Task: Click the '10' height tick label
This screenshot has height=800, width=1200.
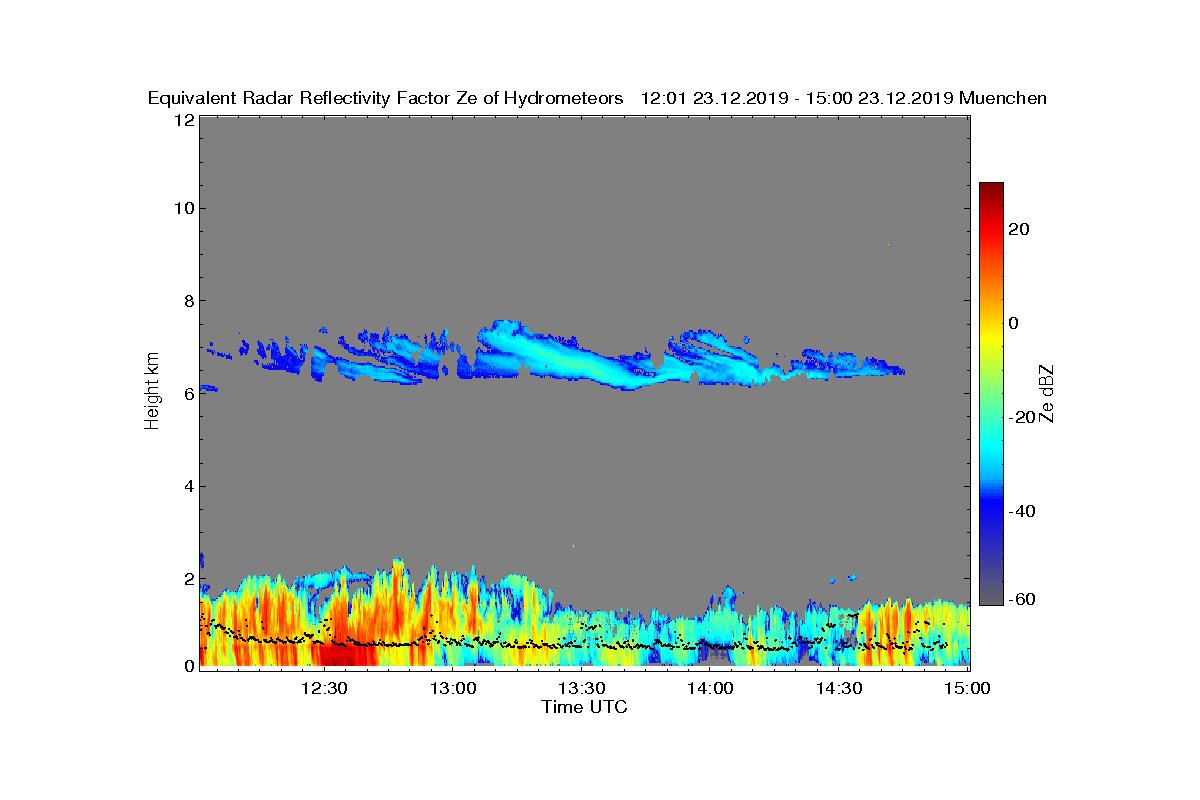Action: pyautogui.click(x=182, y=208)
